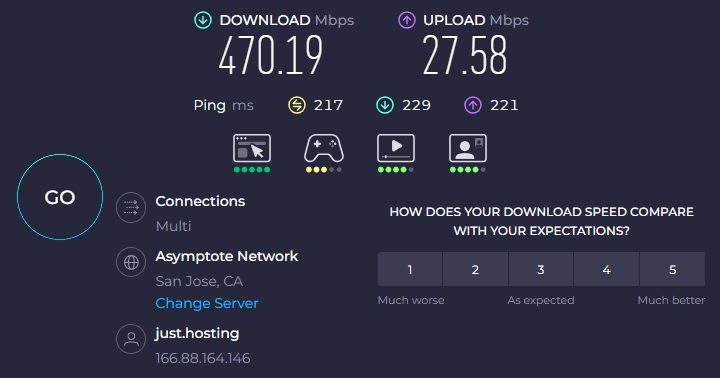Rate download speed as 4
This screenshot has width=720, height=378.
click(x=607, y=269)
